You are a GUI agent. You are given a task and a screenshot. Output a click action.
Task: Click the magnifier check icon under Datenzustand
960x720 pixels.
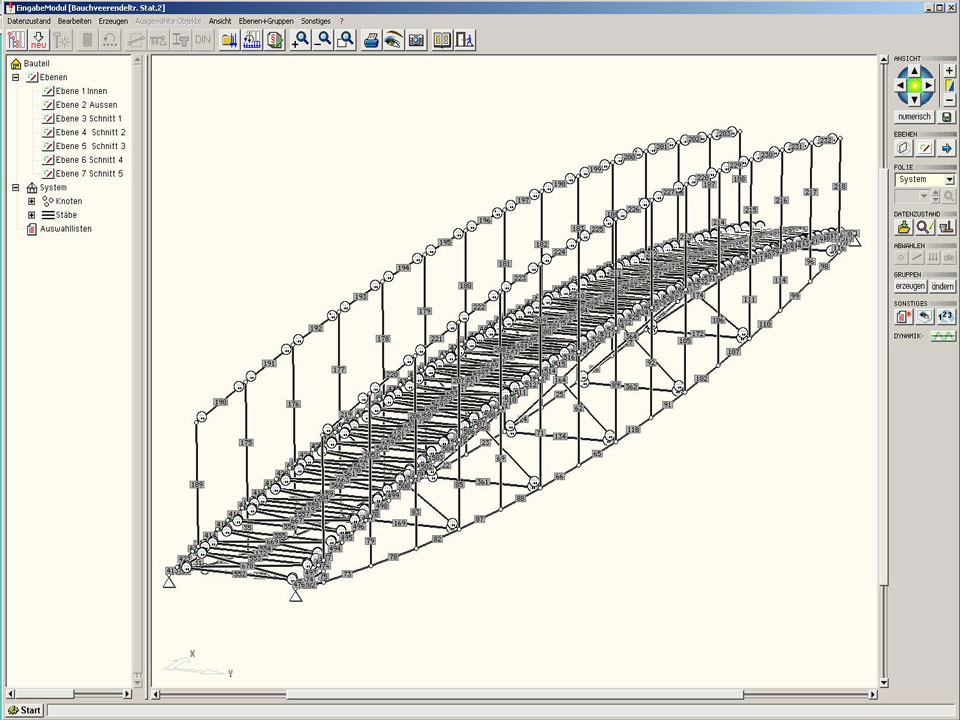(925, 227)
